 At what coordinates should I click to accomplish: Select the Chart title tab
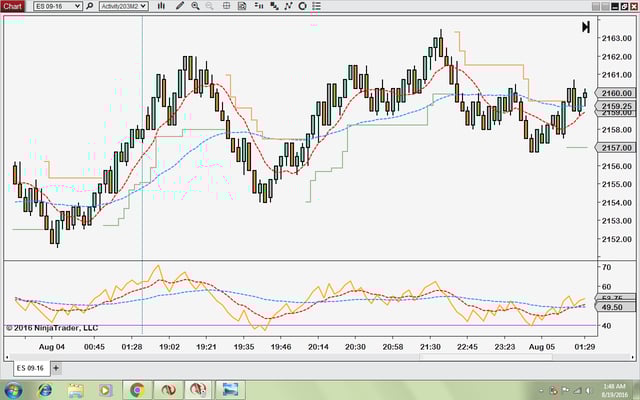pyautogui.click(x=12, y=6)
